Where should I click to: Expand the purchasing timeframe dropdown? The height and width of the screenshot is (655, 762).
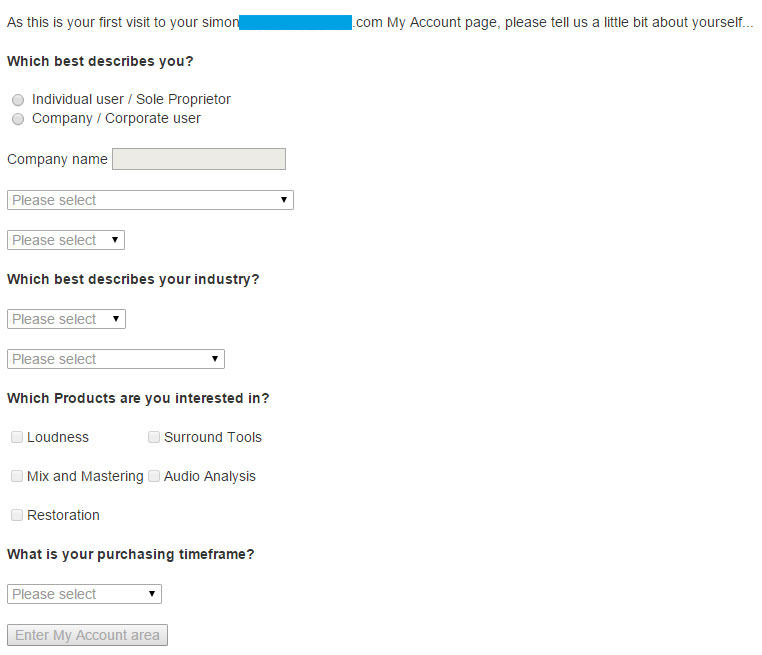click(84, 594)
